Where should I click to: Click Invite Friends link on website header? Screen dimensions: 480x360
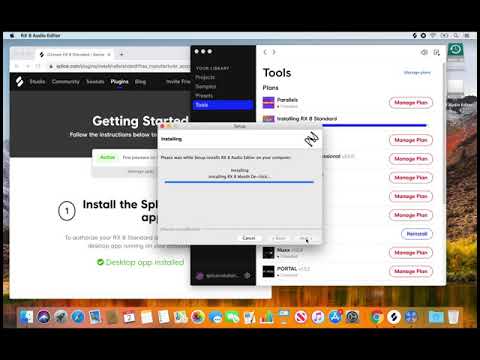click(178, 82)
